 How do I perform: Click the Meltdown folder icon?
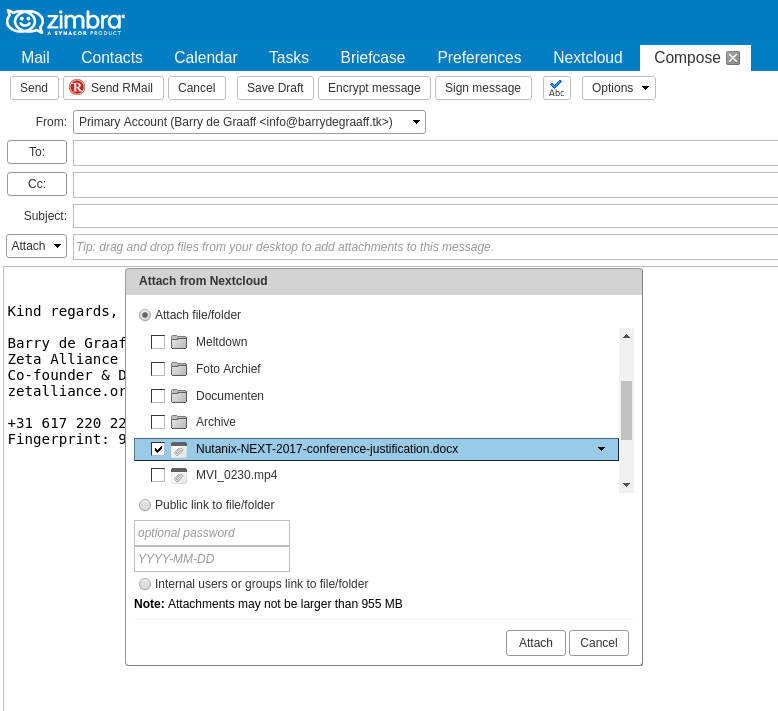click(179, 342)
